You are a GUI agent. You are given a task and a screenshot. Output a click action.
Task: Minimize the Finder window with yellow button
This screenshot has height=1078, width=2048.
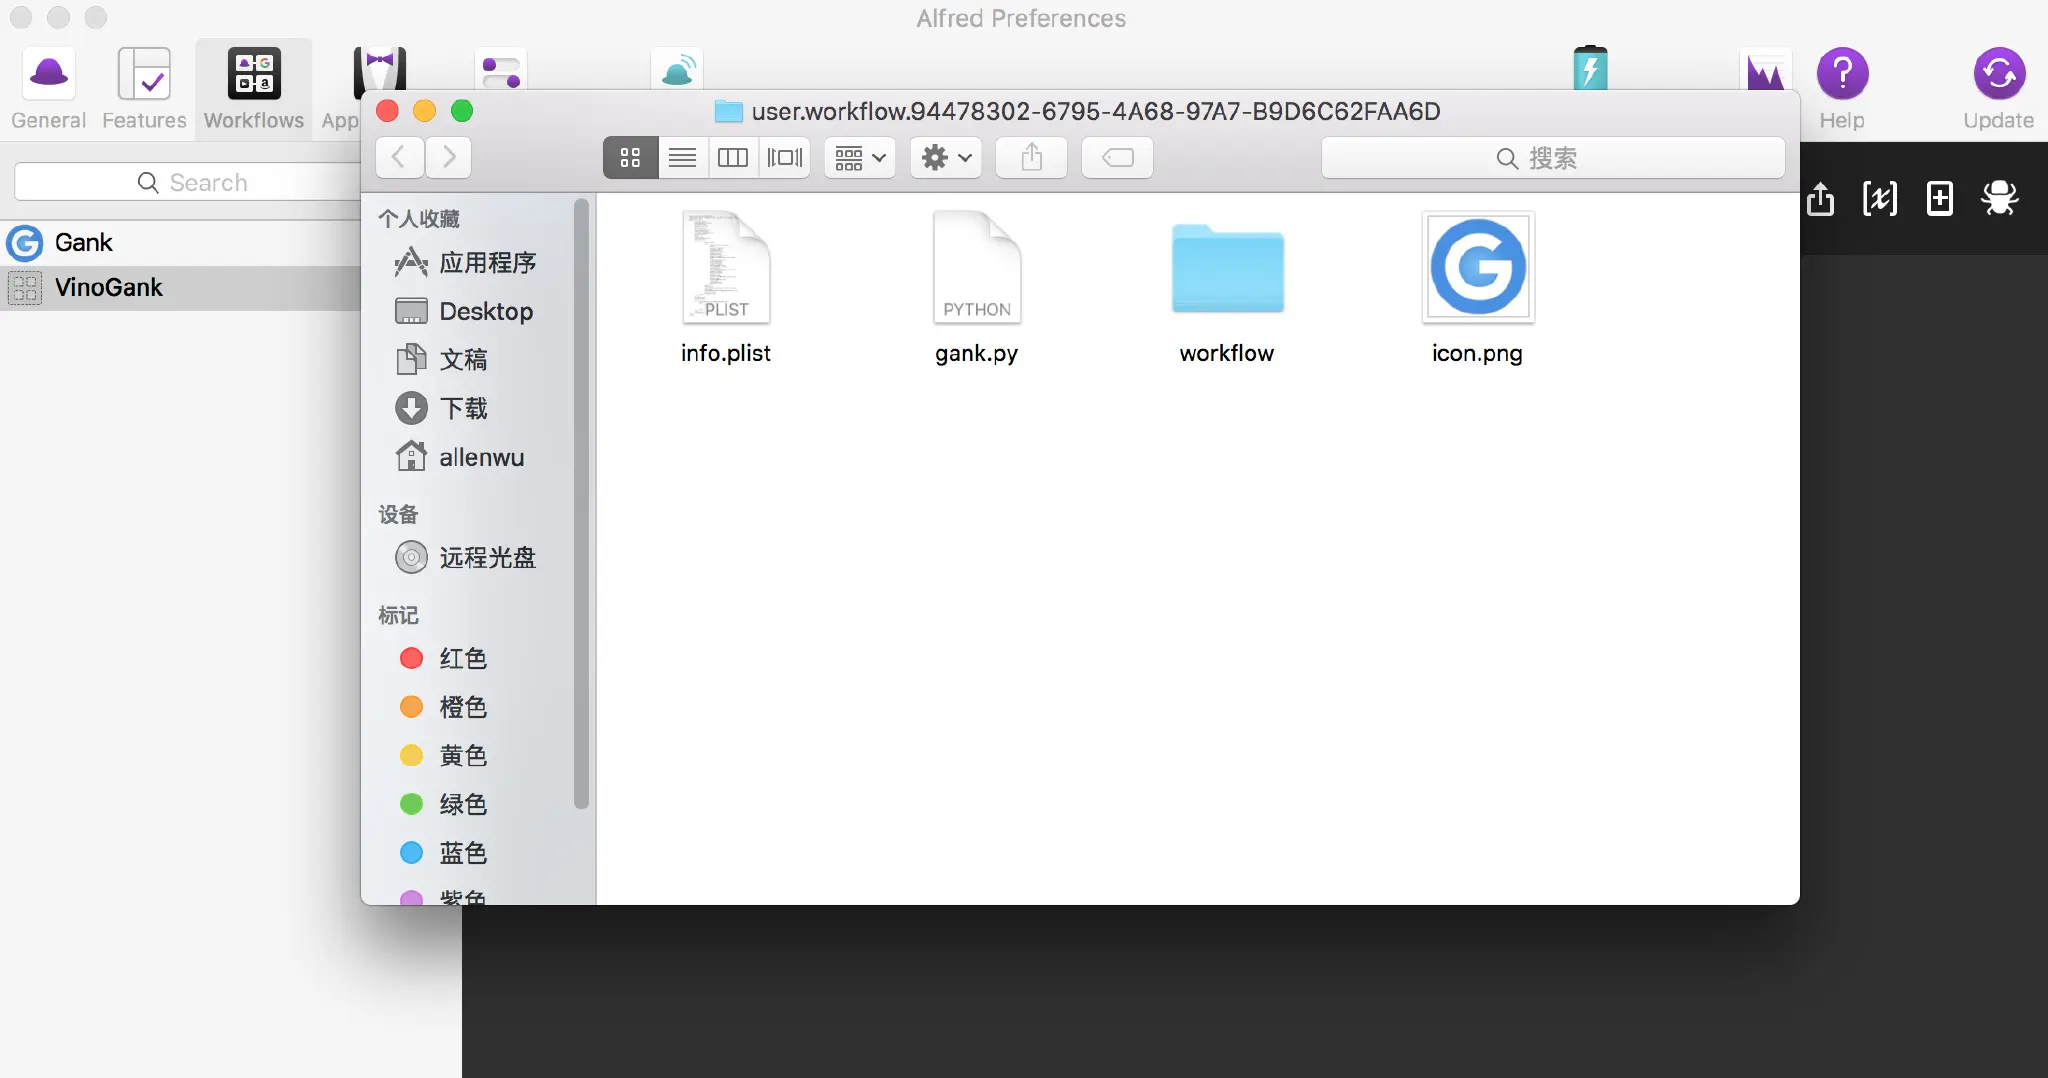[425, 111]
